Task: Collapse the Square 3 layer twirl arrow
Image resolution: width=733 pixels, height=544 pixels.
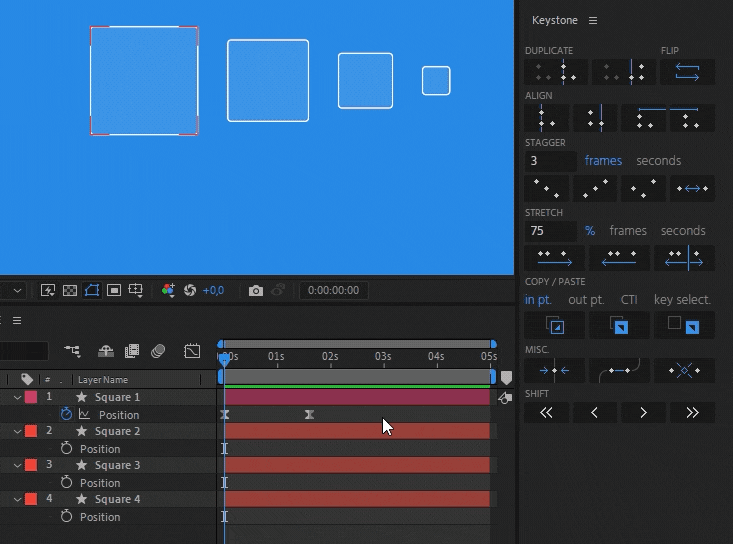Action: click(17, 465)
